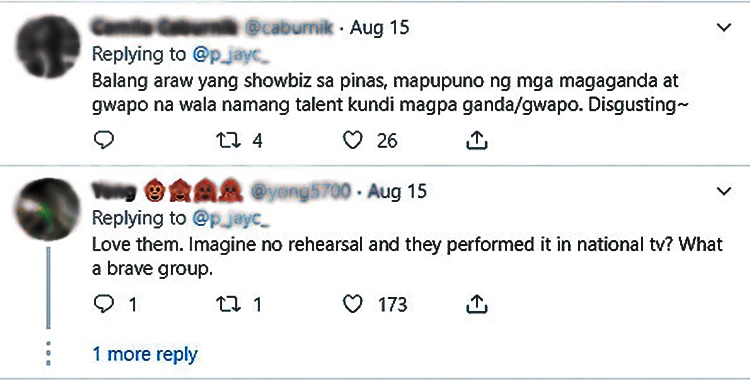Like the tweet with 26 likes
This screenshot has height=382, width=750.
(x=353, y=141)
